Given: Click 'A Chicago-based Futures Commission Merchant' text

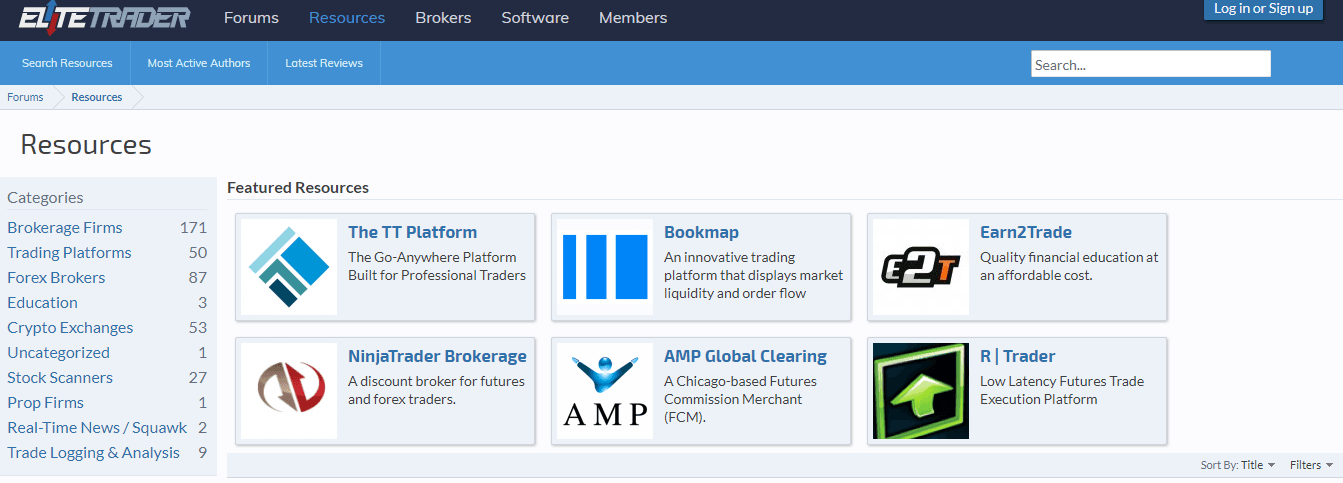Looking at the screenshot, I should (x=741, y=399).
